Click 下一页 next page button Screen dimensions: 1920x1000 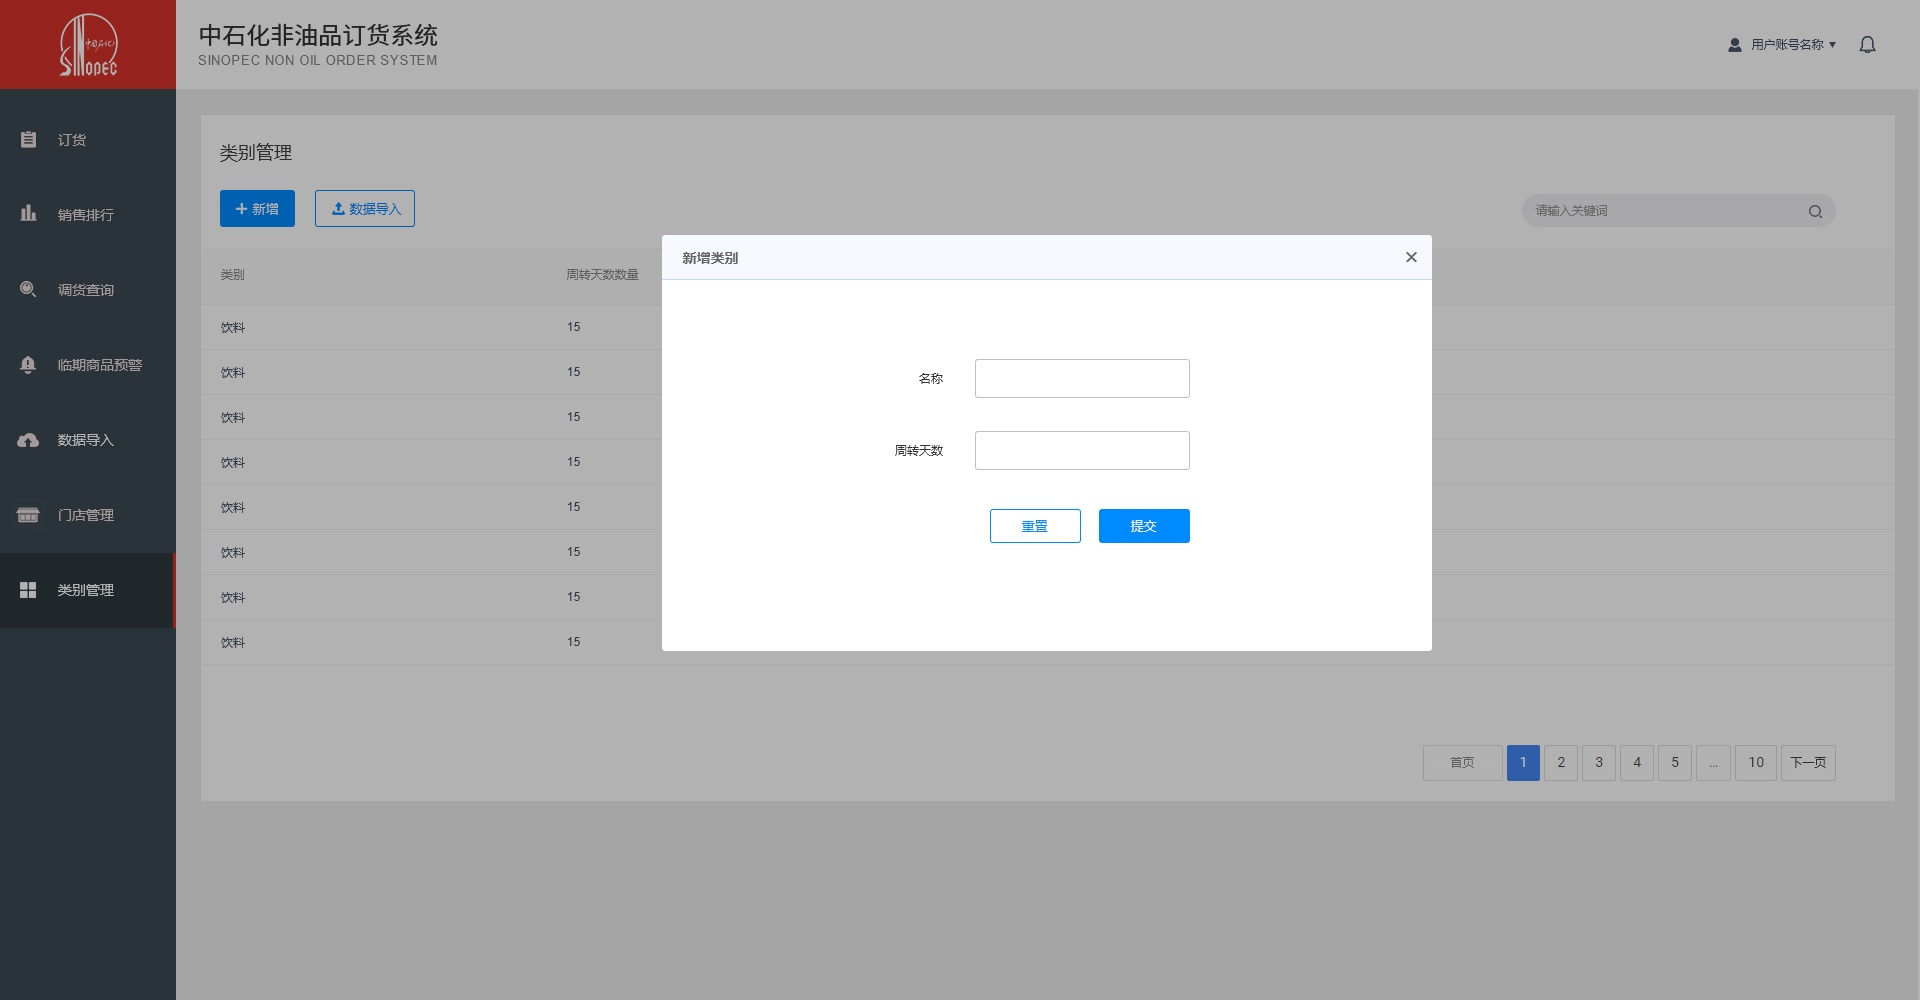pos(1808,763)
